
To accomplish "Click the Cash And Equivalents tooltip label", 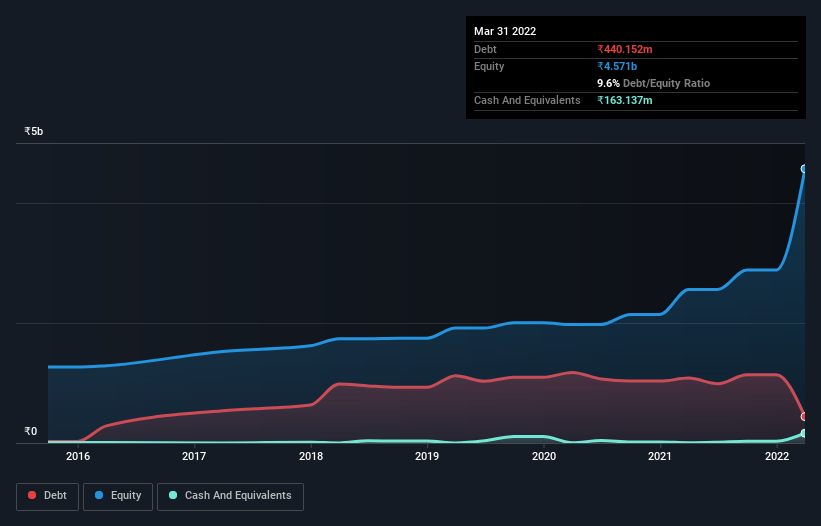I will [527, 100].
